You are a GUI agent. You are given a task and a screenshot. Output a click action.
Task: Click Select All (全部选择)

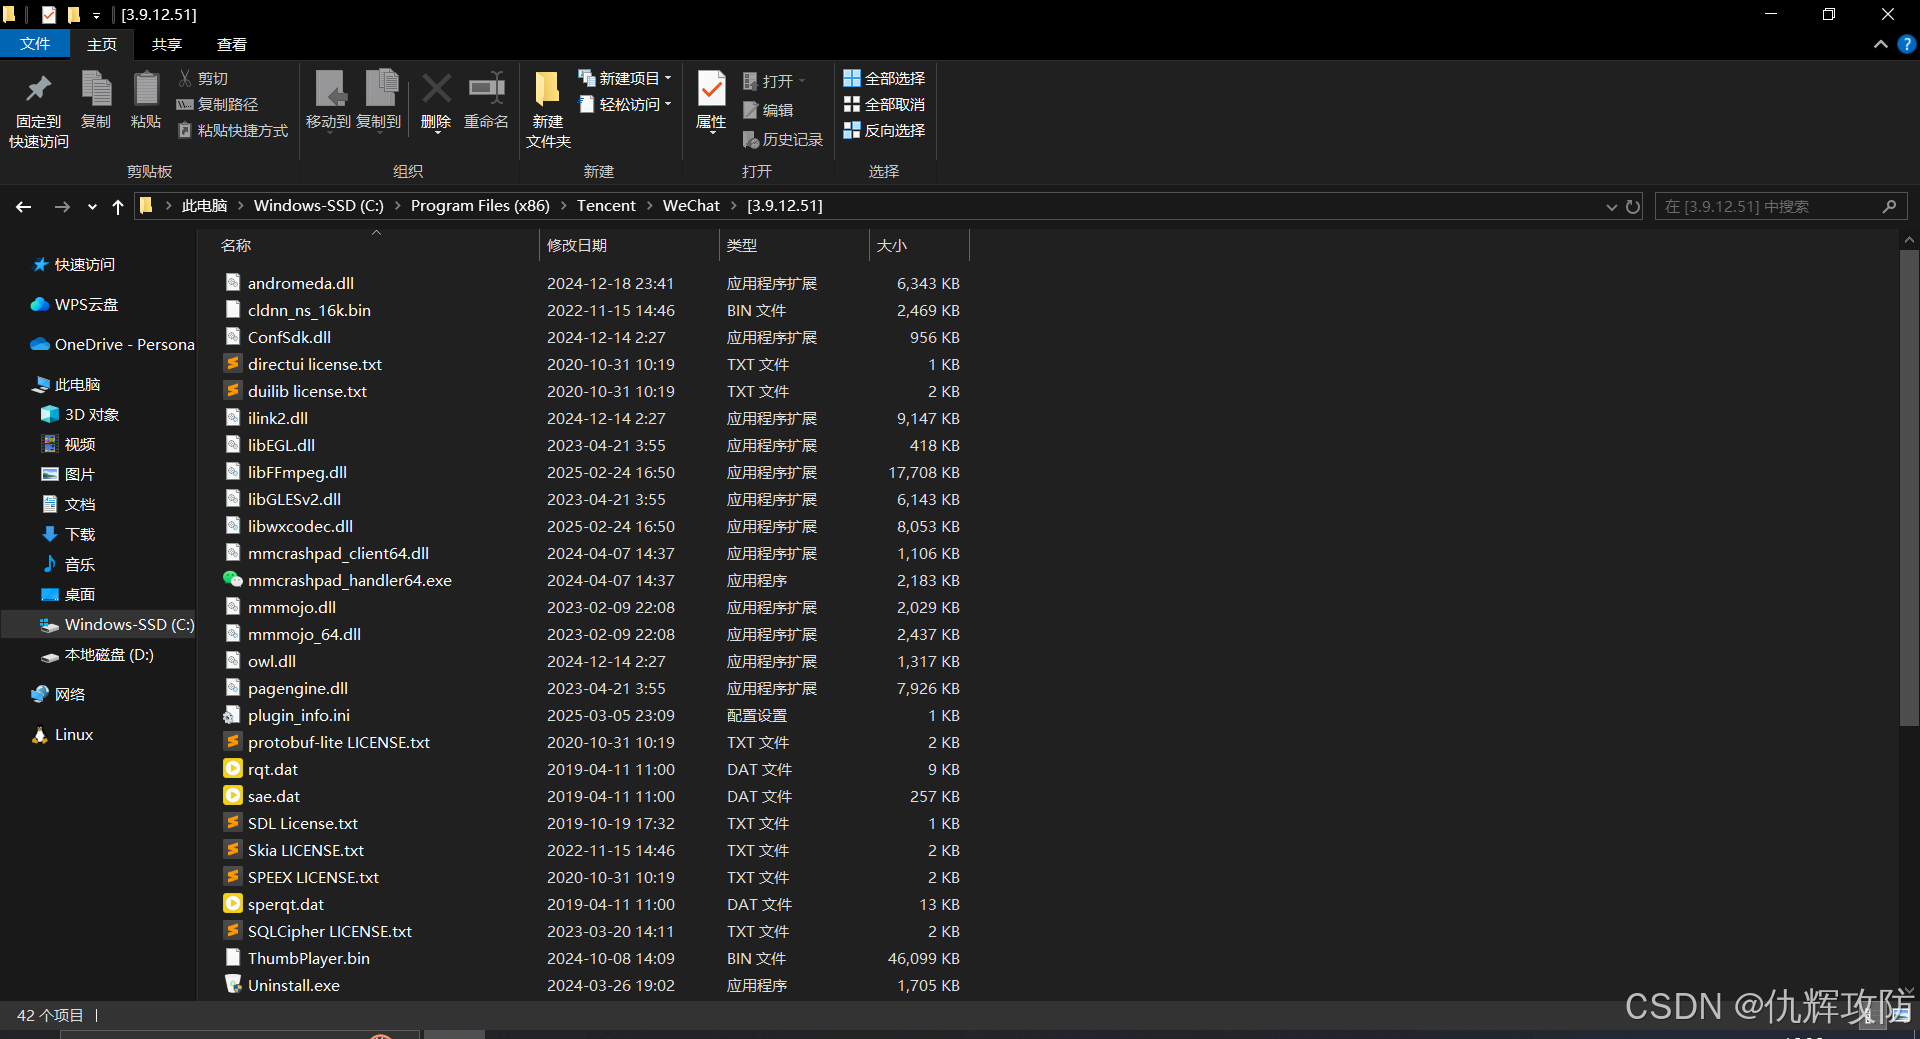pyautogui.click(x=884, y=78)
